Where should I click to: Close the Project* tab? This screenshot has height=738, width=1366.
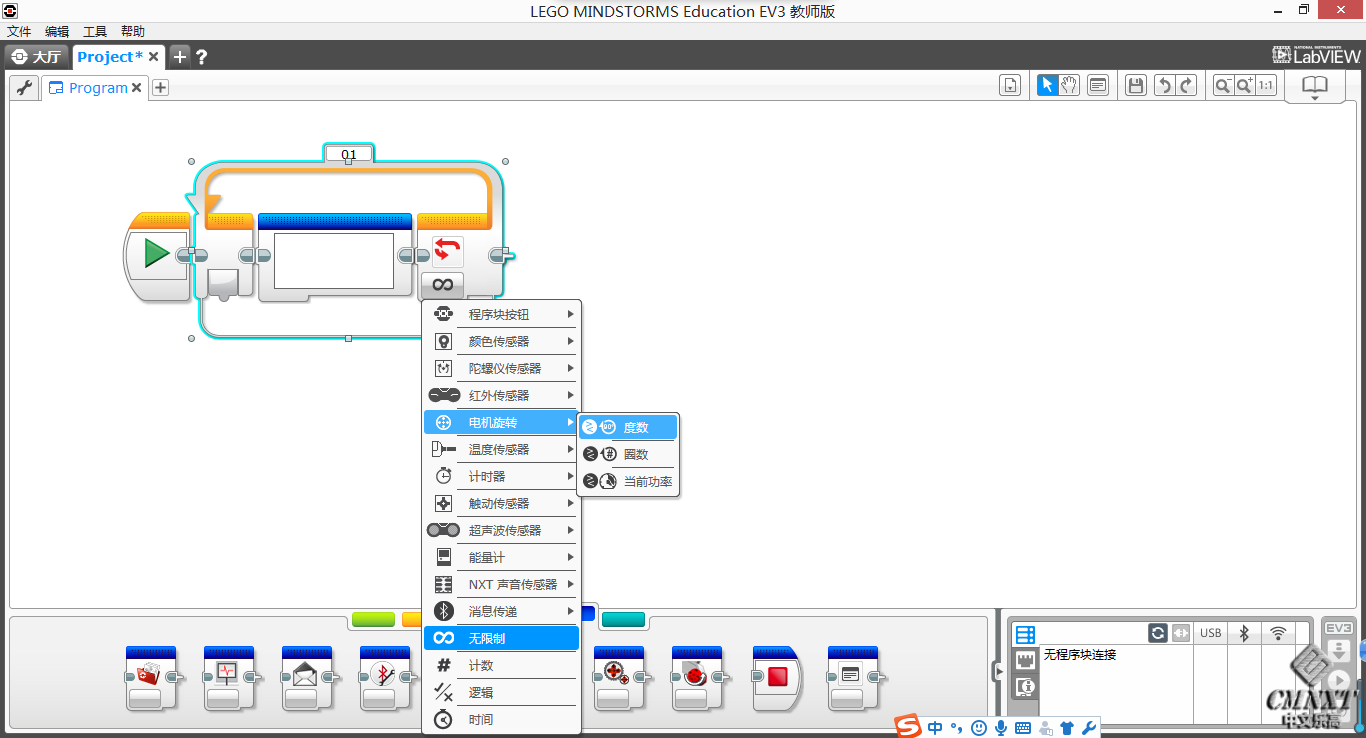coord(154,57)
